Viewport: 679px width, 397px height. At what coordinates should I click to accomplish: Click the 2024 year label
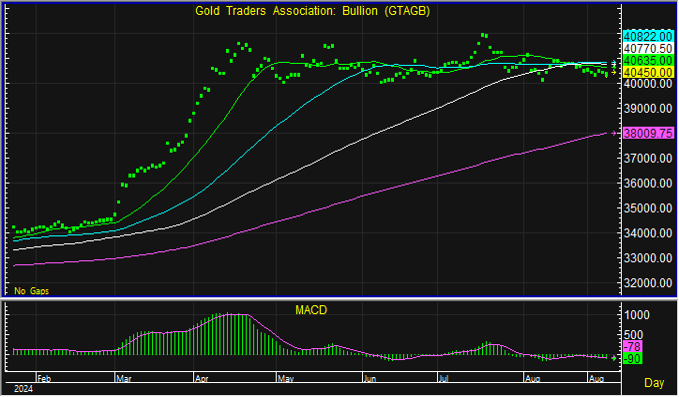click(23, 389)
